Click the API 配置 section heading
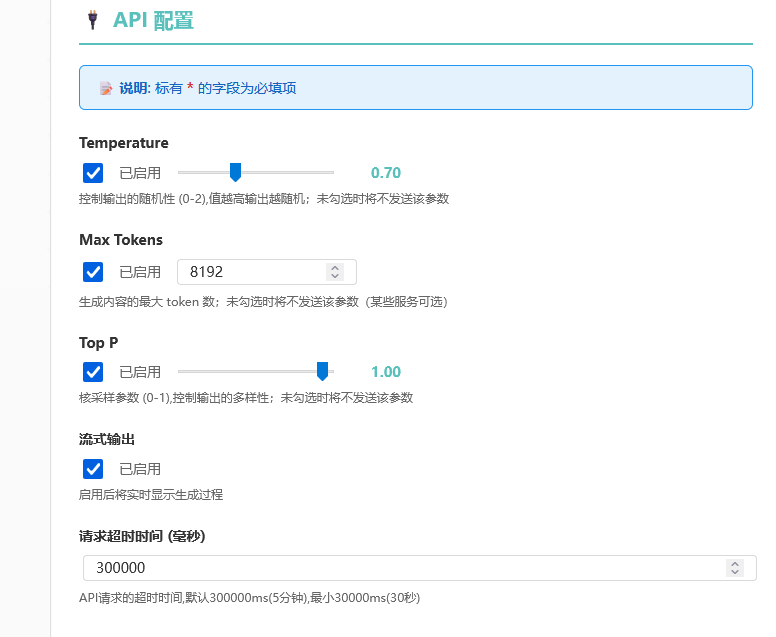The width and height of the screenshot is (776, 637). click(153, 21)
